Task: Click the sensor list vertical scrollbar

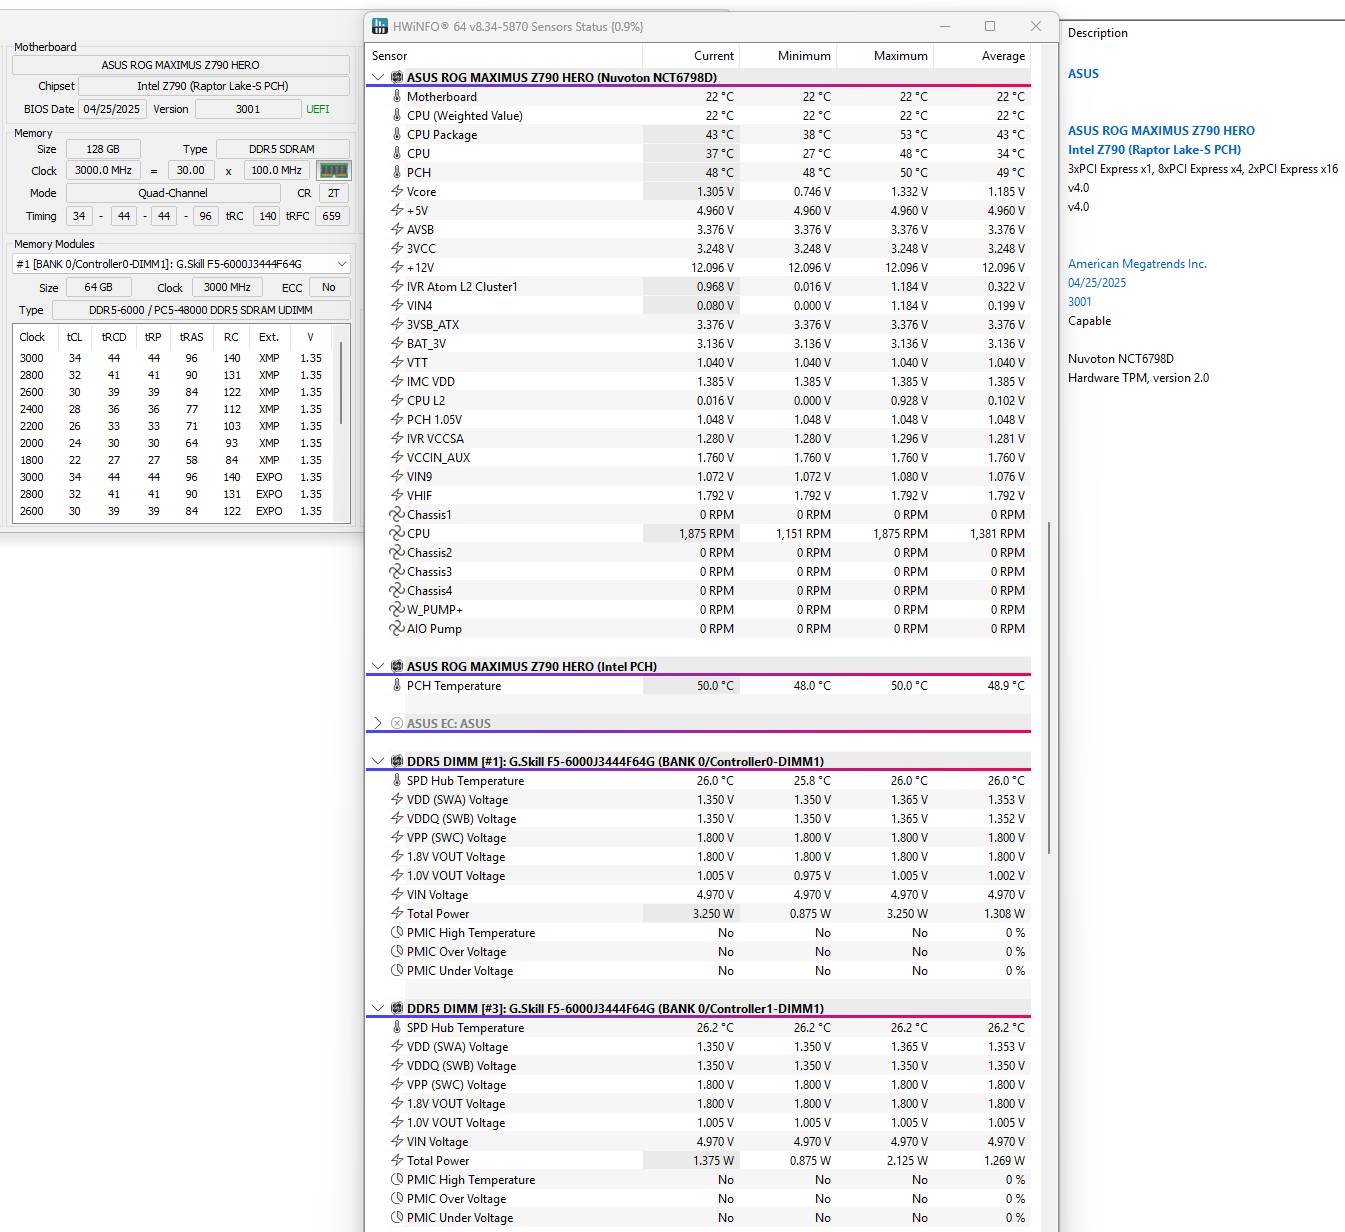Action: [1049, 688]
